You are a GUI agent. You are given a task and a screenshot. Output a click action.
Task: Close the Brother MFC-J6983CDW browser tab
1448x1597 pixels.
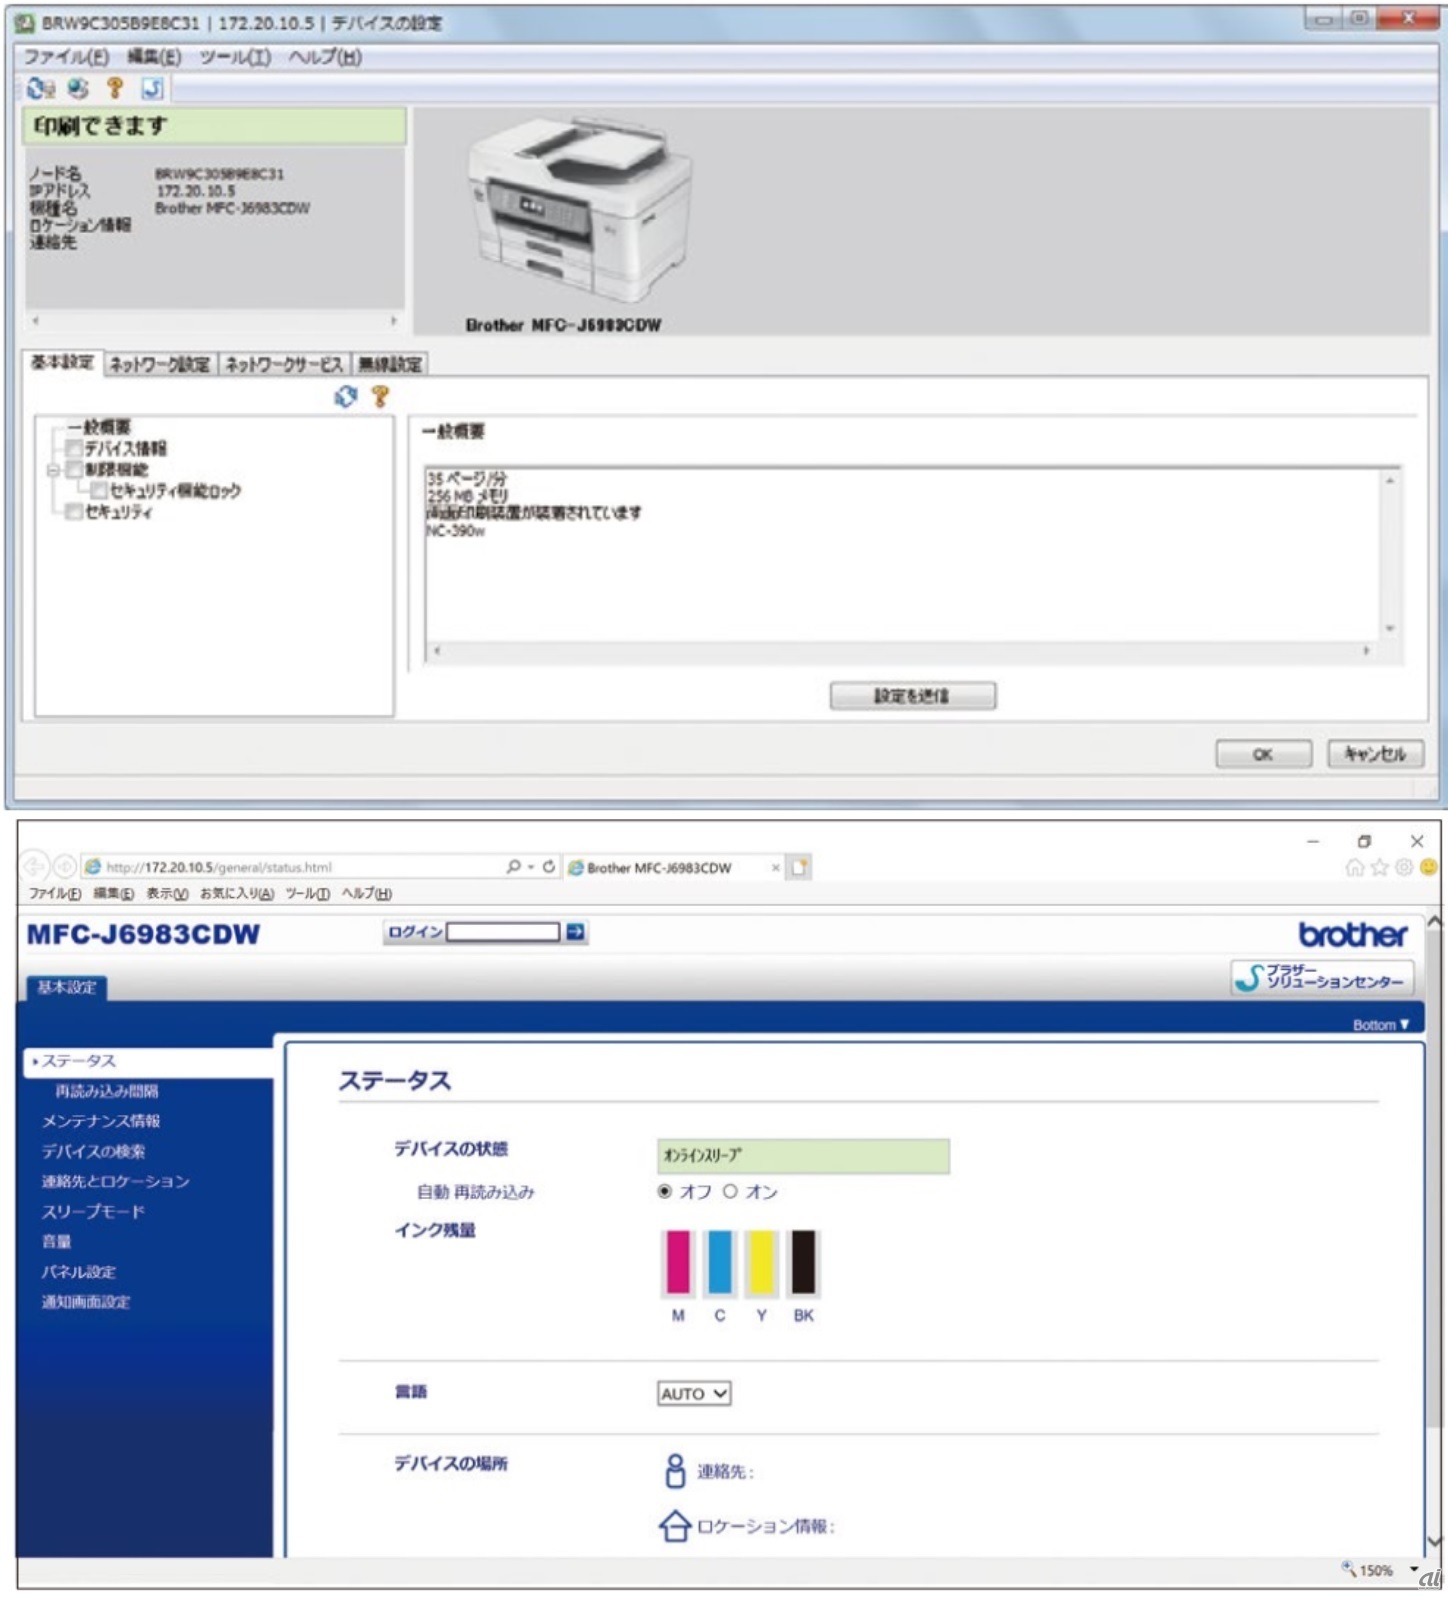776,867
